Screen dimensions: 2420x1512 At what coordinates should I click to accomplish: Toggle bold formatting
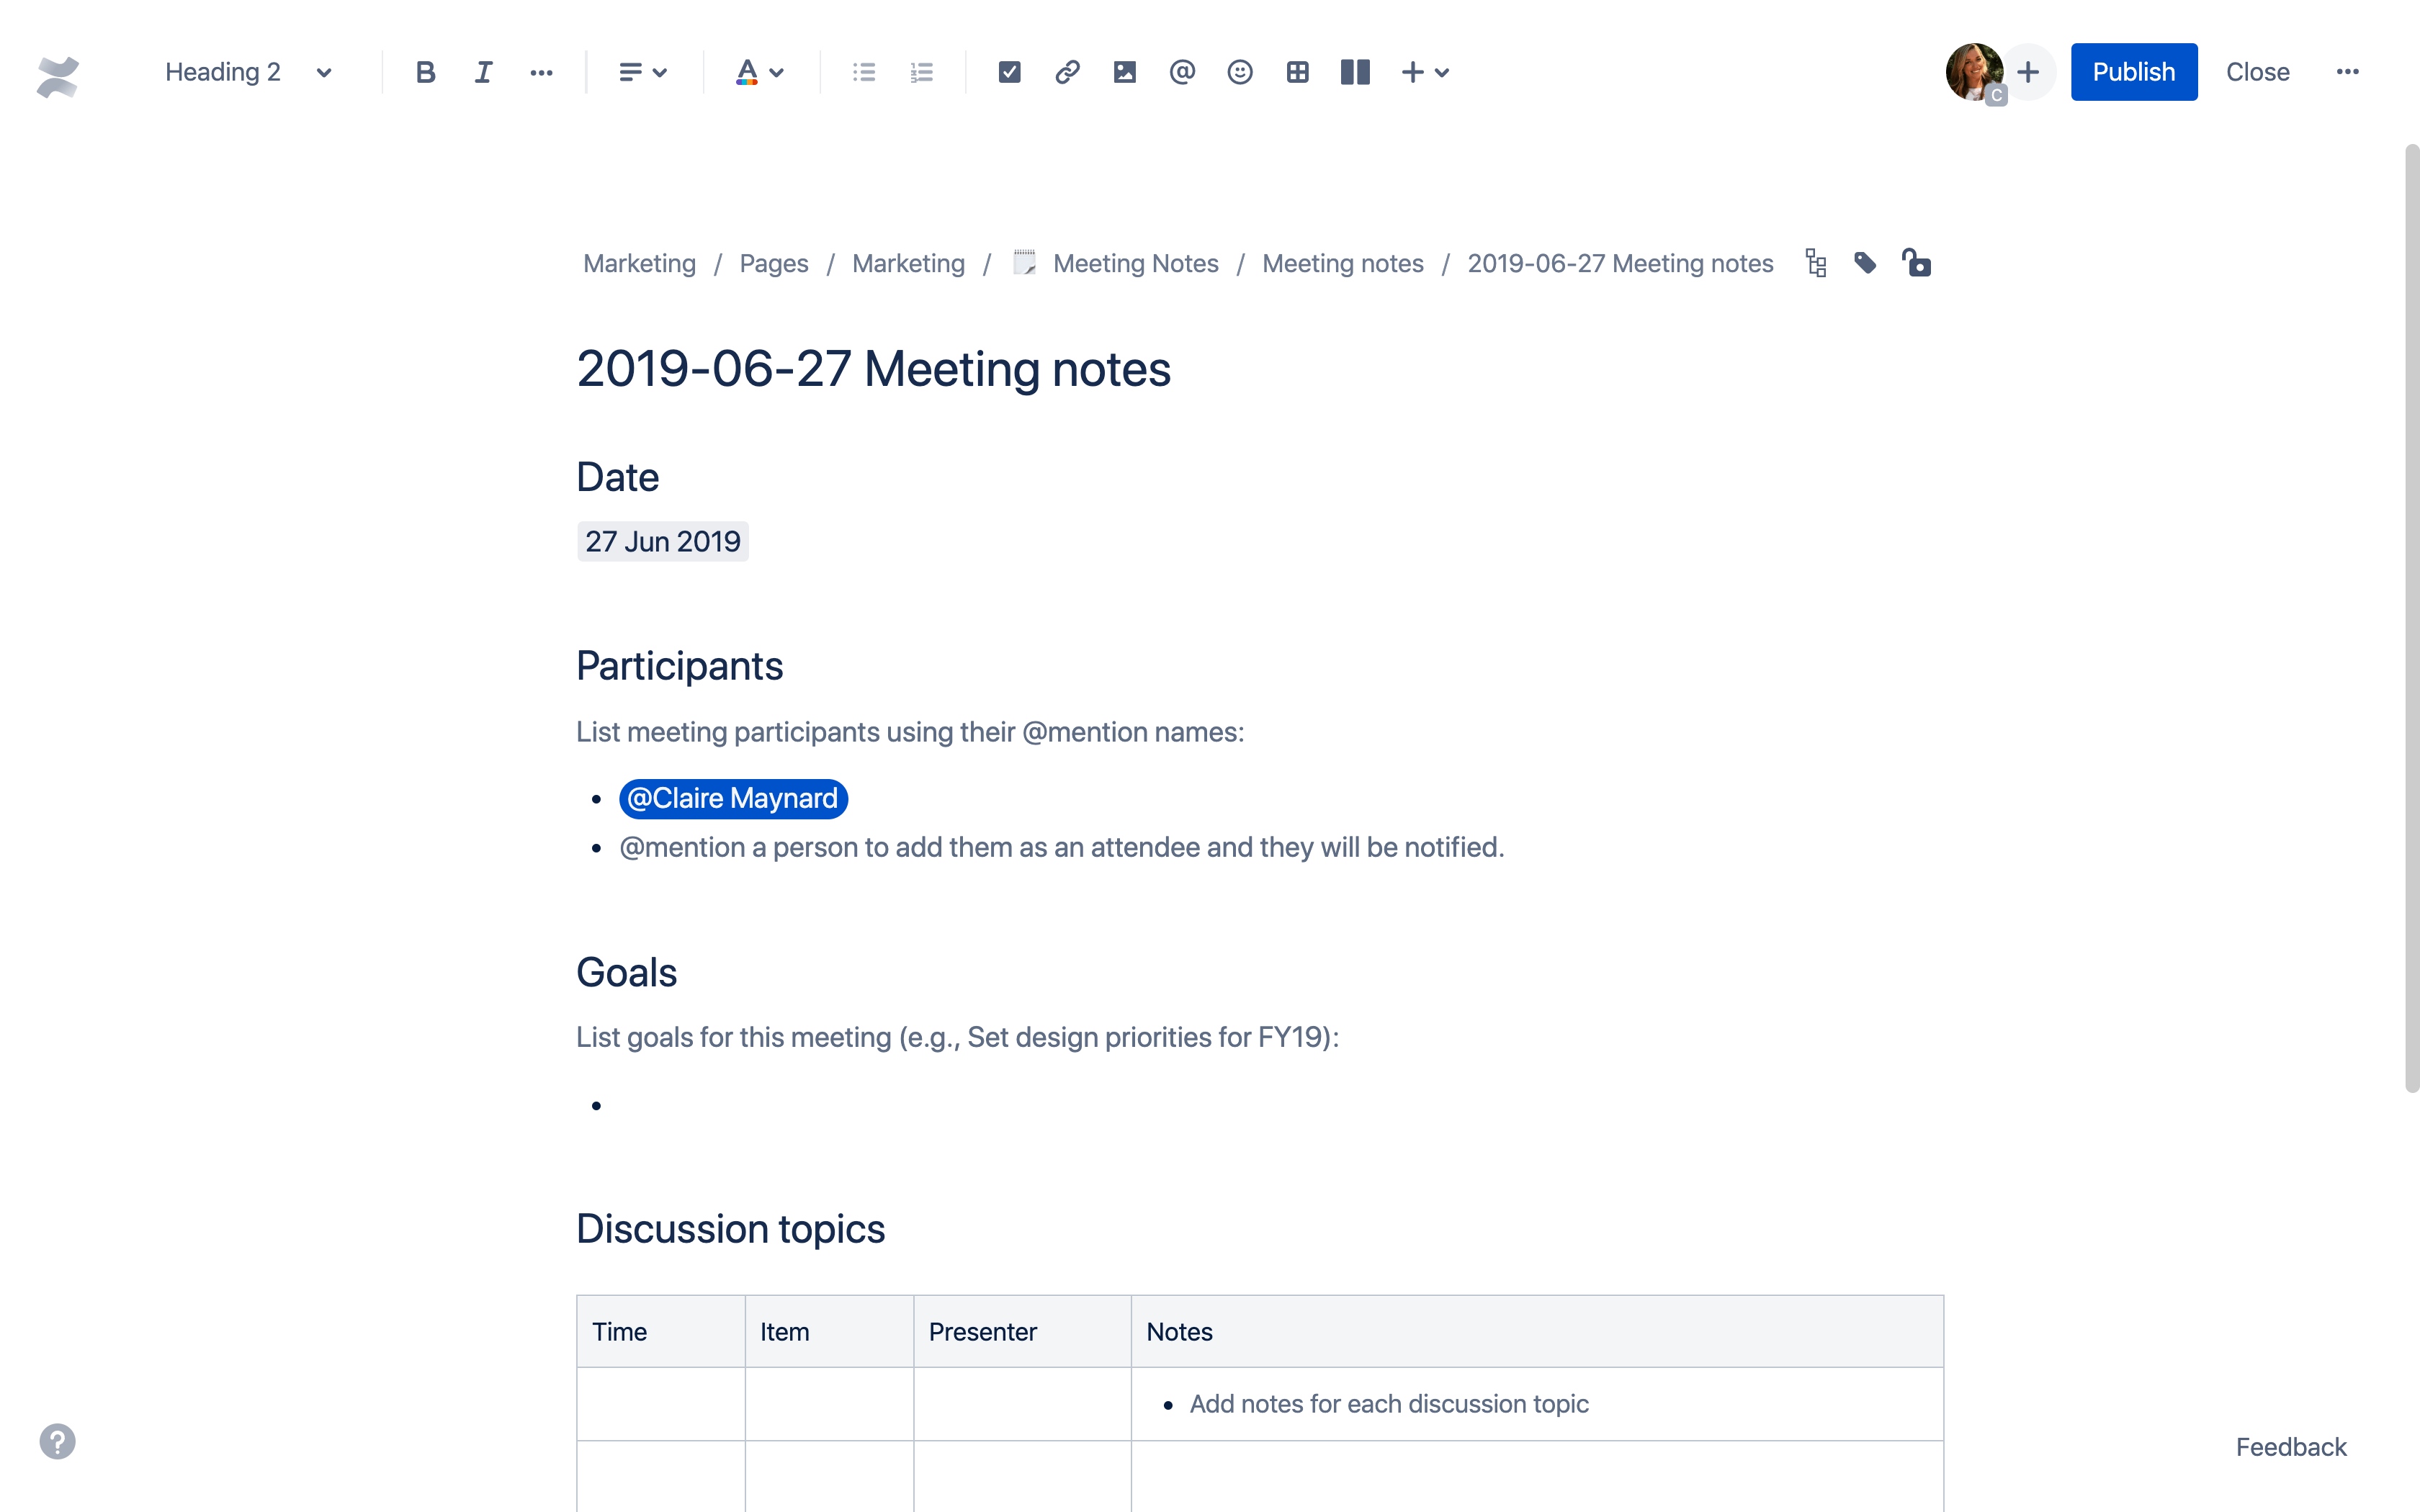click(x=425, y=72)
